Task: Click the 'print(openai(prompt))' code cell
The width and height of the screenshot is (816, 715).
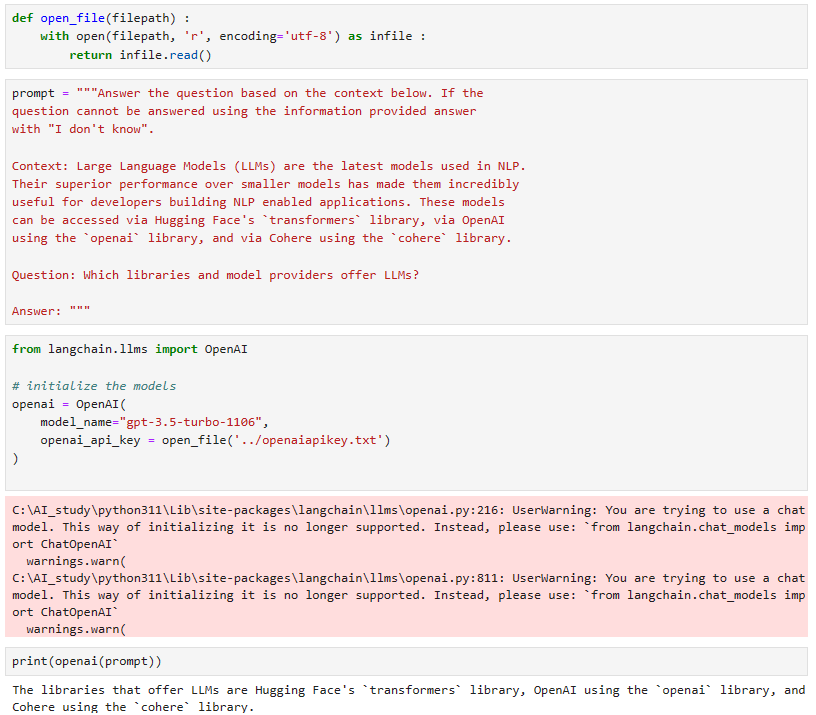Action: pos(406,661)
